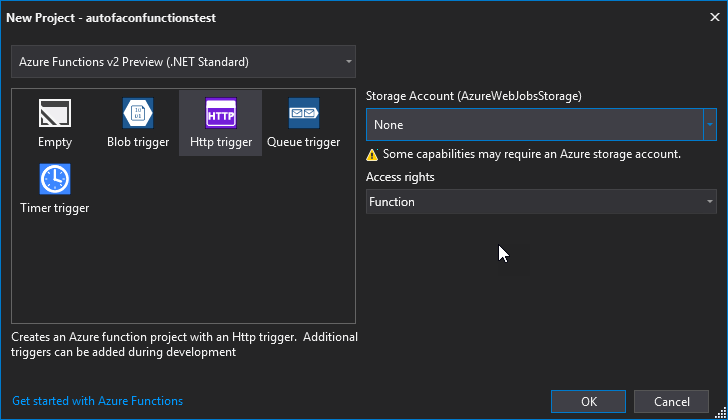The height and width of the screenshot is (420, 728).
Task: Open Get started with Azure Functions link
Action: coord(98,401)
